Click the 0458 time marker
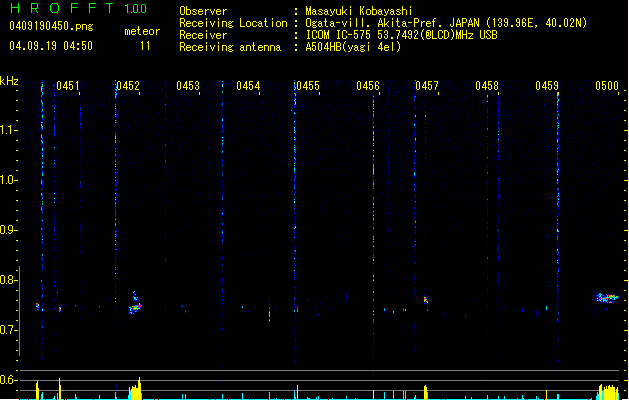This screenshot has width=629, height=400. click(x=487, y=86)
